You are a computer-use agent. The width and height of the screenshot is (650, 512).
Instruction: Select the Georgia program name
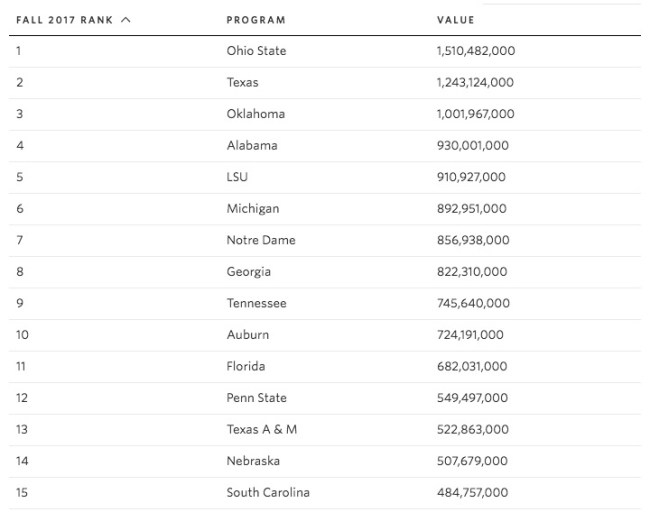coord(249,272)
